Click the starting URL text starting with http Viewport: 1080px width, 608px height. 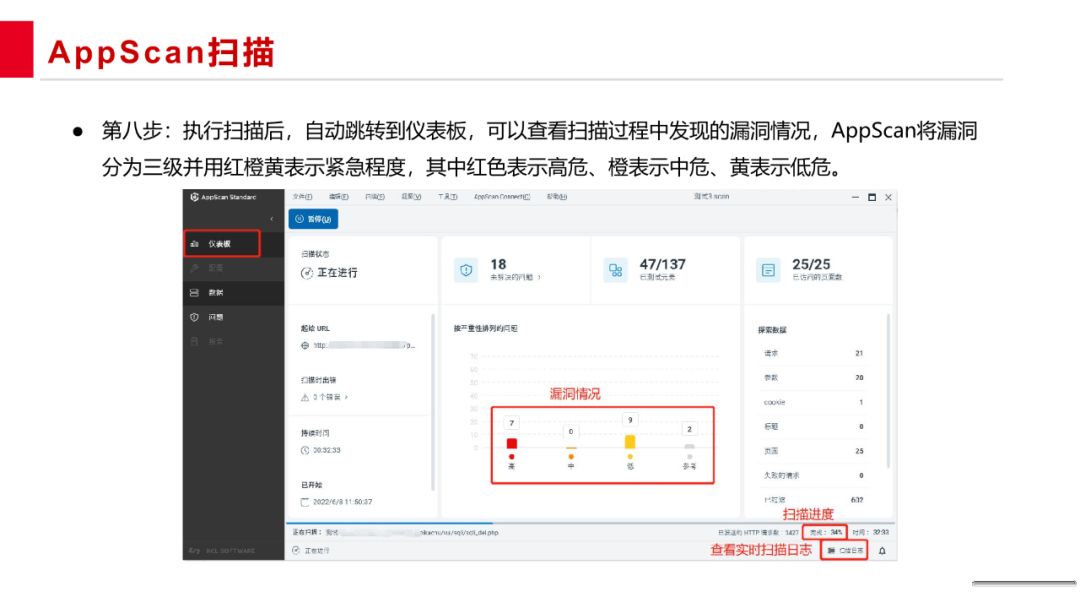tap(364, 346)
